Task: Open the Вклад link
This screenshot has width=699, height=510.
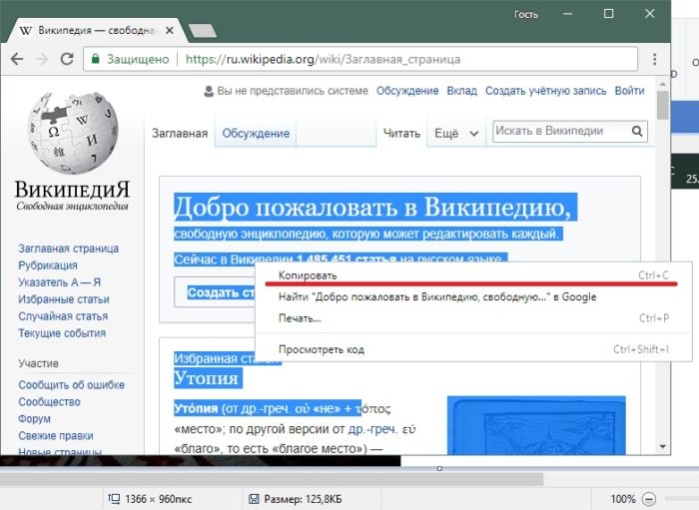Action: point(462,91)
